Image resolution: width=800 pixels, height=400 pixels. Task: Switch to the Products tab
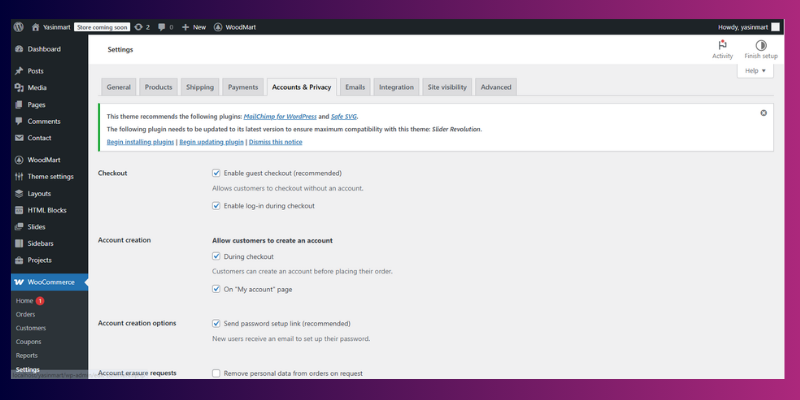[159, 87]
